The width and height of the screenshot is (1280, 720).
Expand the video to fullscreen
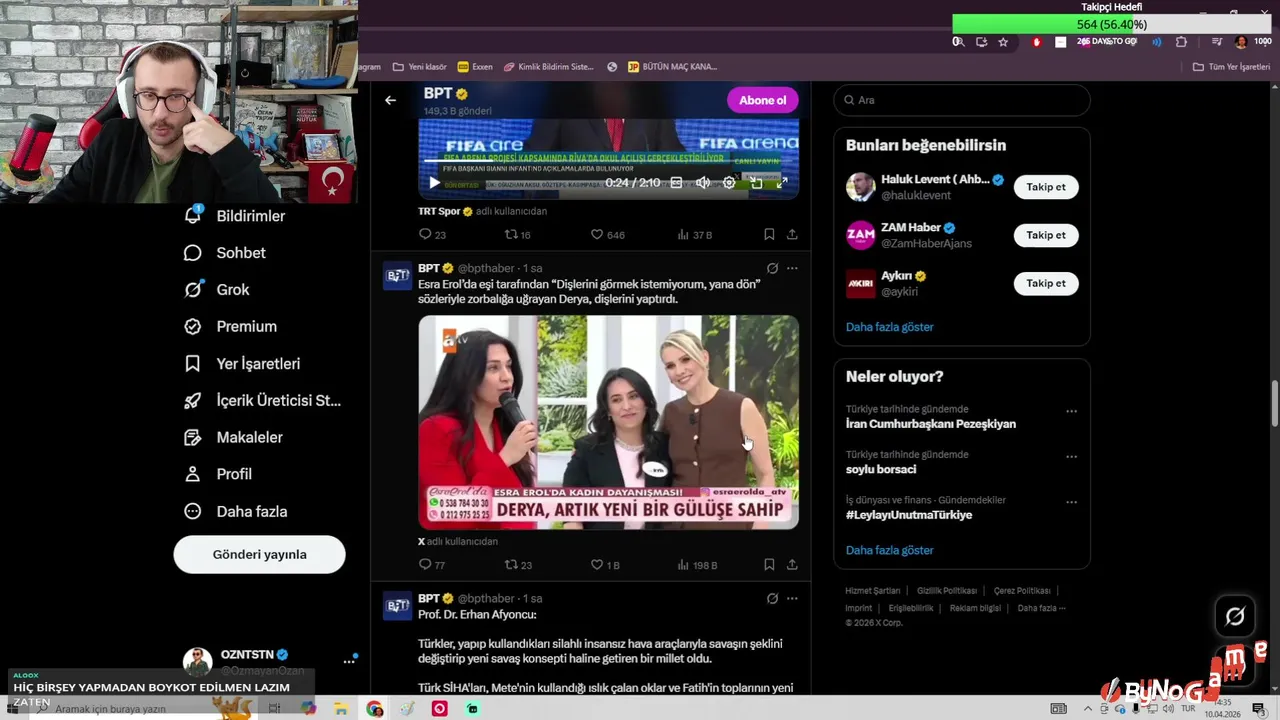pyautogui.click(x=782, y=183)
